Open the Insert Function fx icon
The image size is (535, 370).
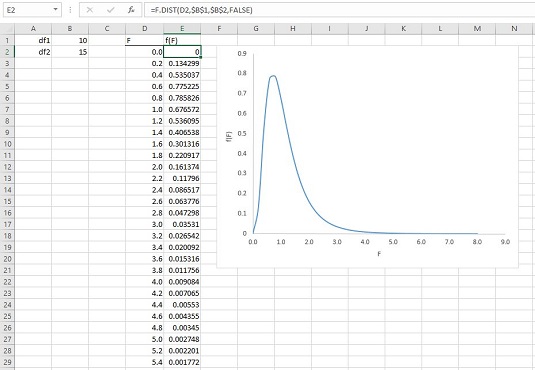coord(131,10)
